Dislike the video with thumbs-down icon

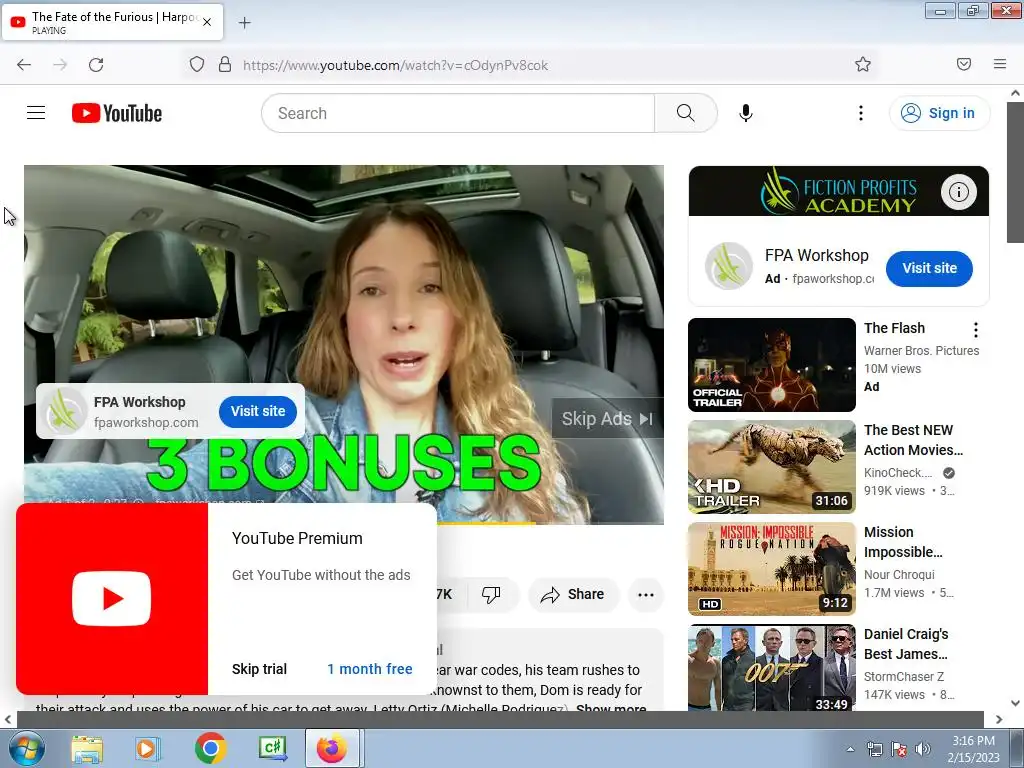click(x=491, y=594)
